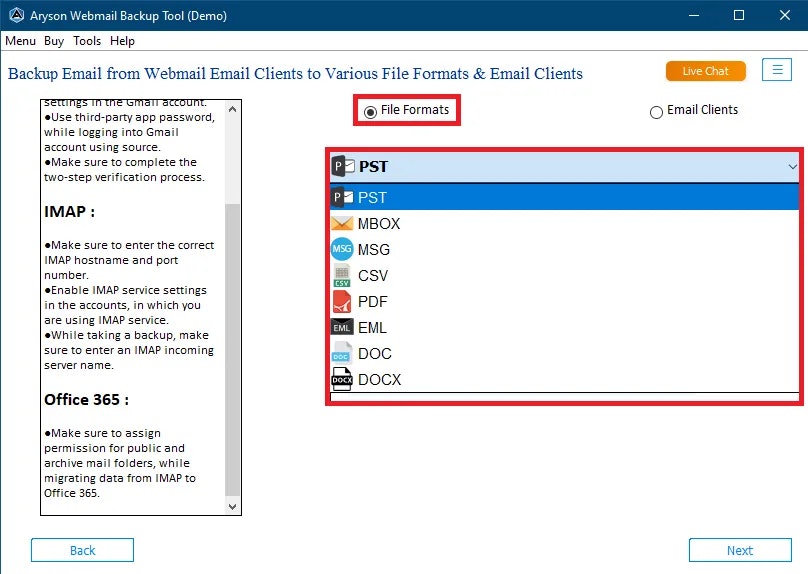Choose DOCX from the format list
This screenshot has height=574, width=808.
click(564, 379)
